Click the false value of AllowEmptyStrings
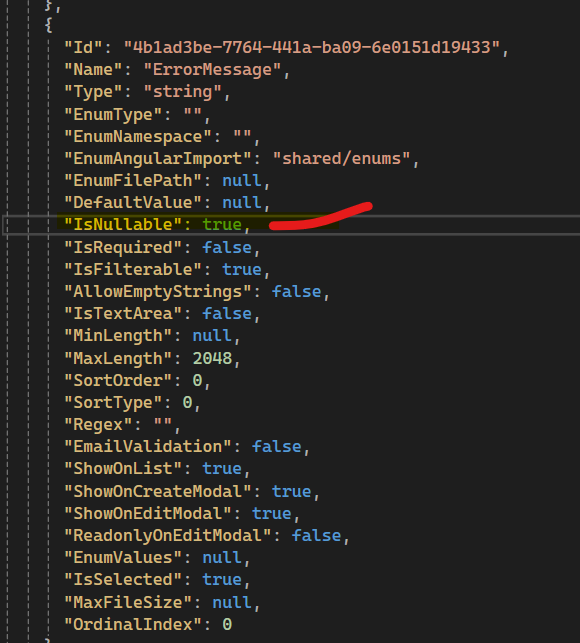 pyautogui.click(x=296, y=292)
